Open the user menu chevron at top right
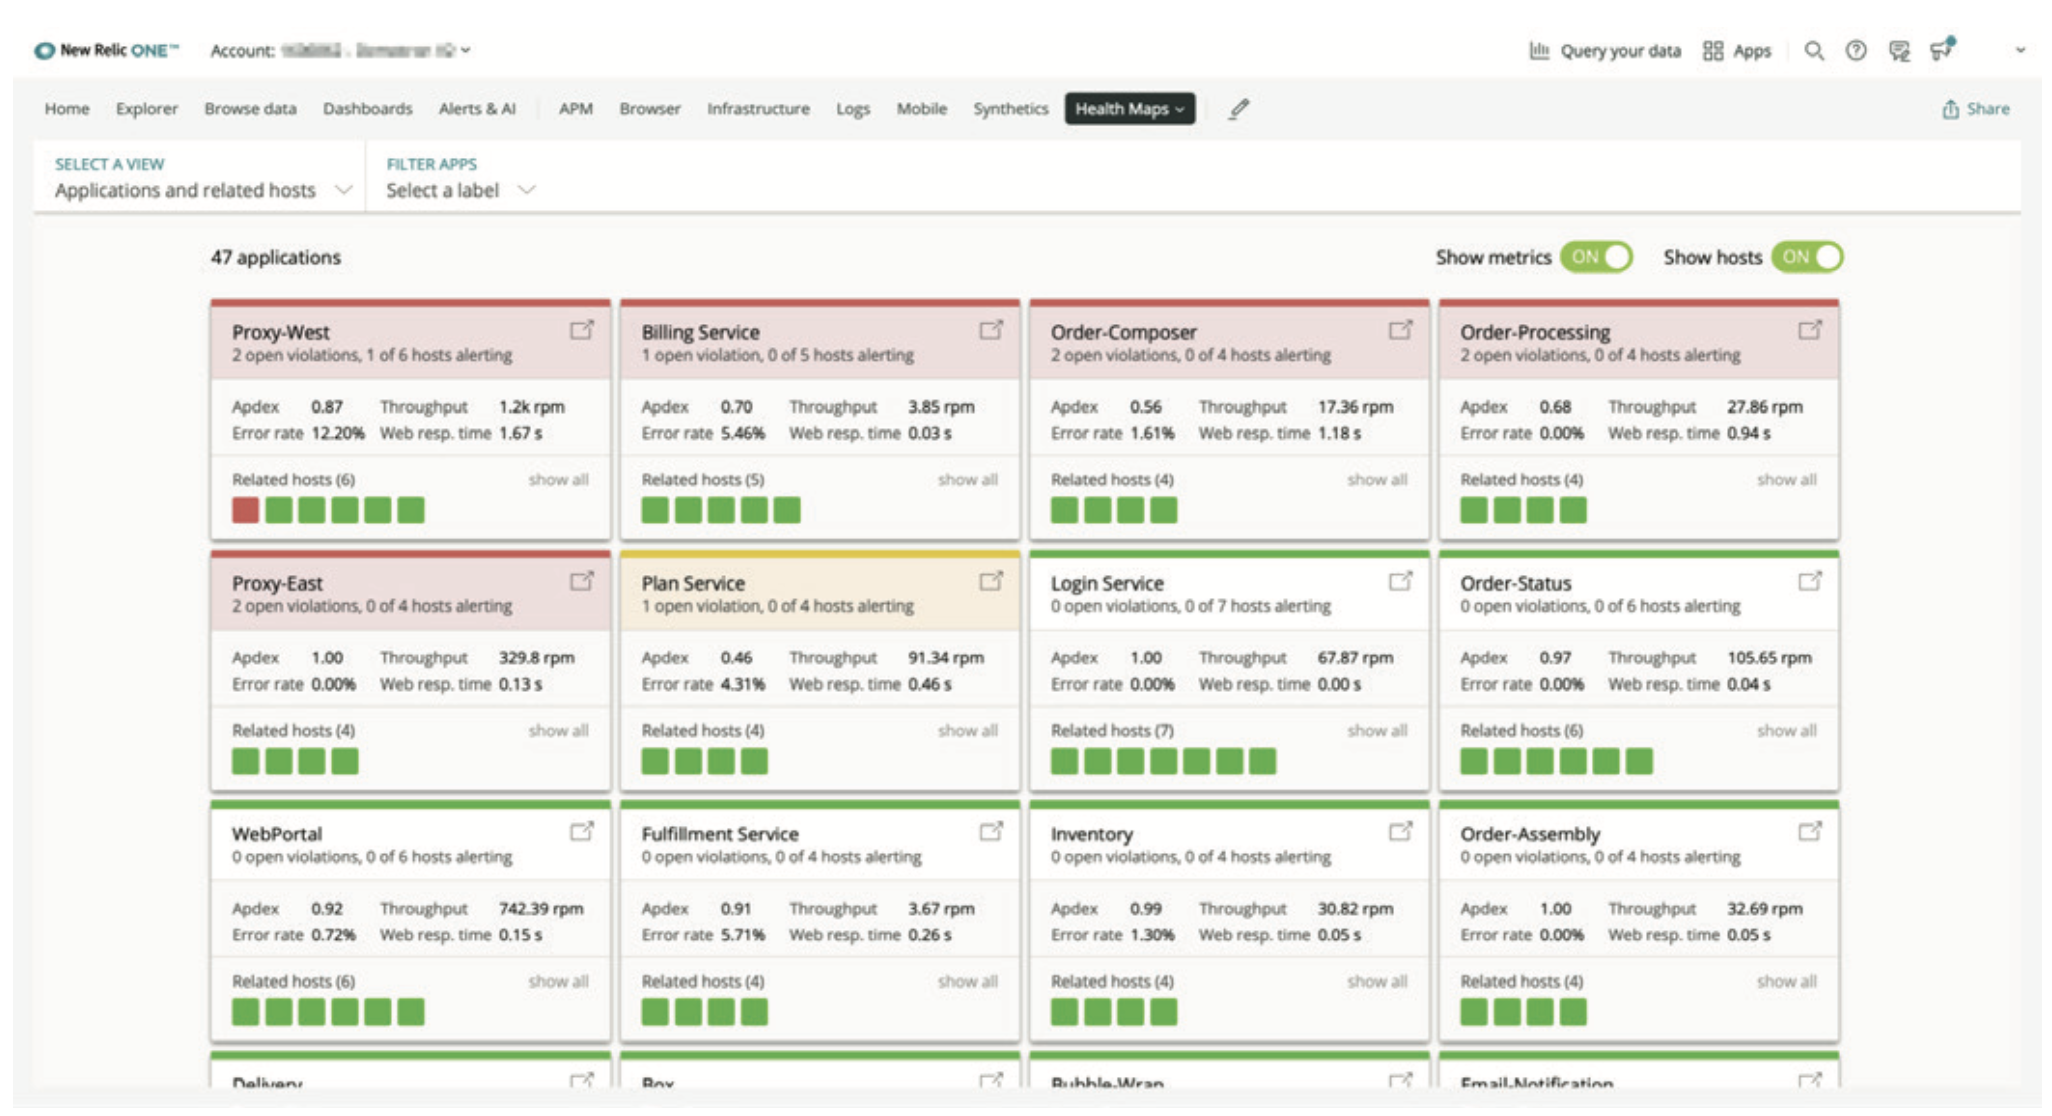The width and height of the screenshot is (2052, 1116). point(2020,50)
